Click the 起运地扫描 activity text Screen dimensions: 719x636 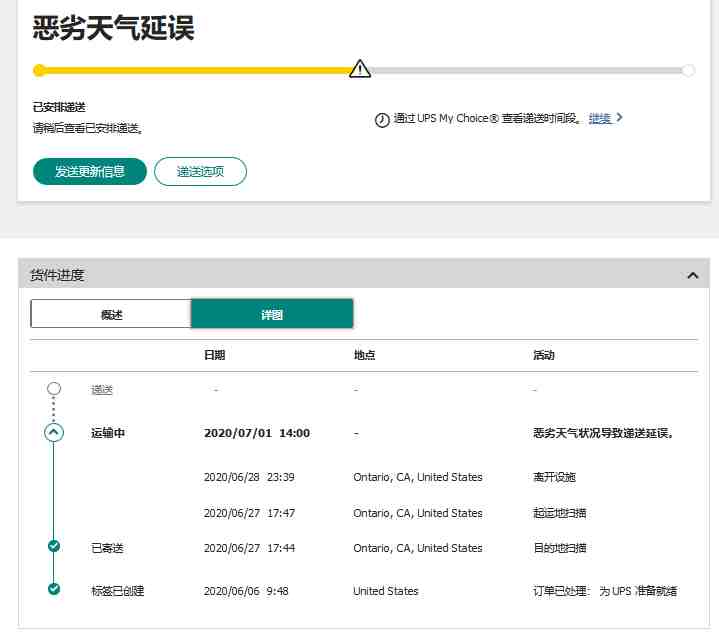559,513
